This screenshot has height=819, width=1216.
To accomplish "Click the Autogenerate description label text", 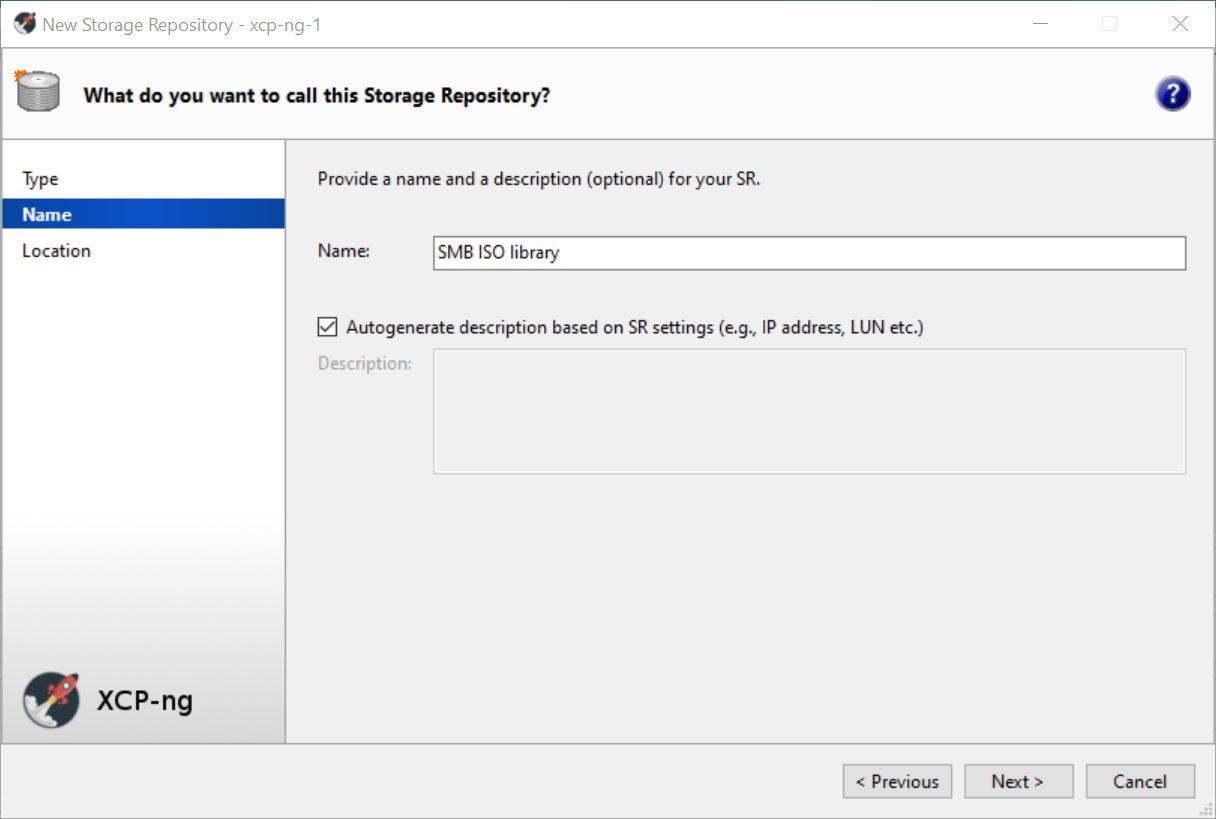I will click(634, 327).
